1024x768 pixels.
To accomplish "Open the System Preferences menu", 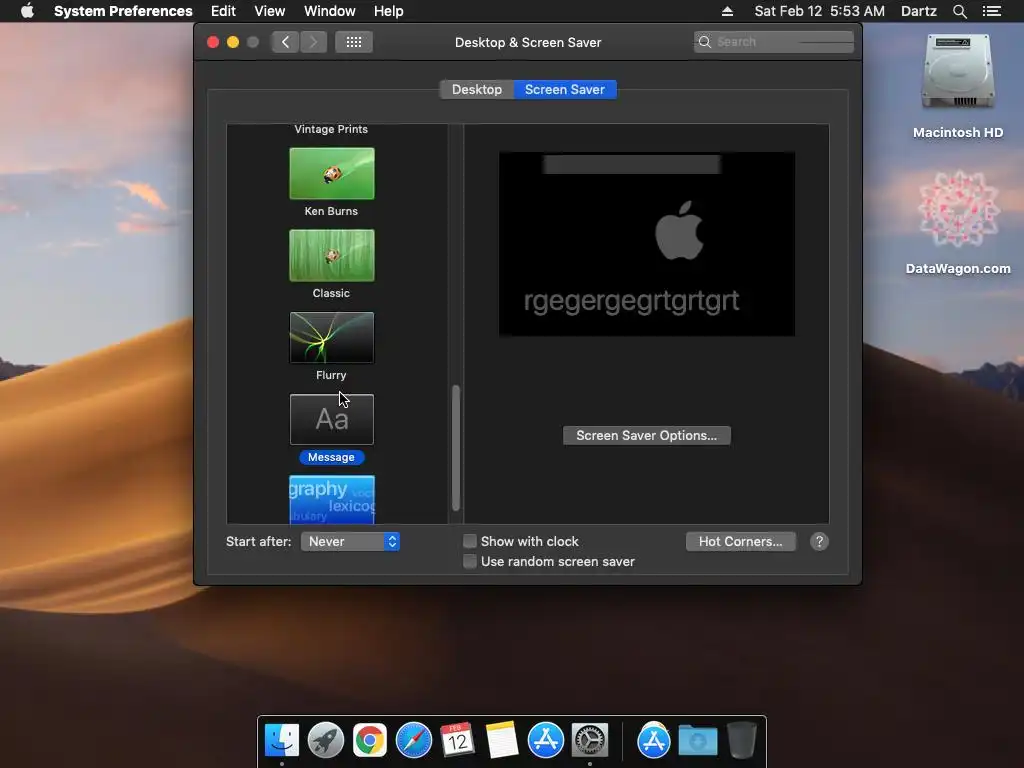I will click(123, 11).
